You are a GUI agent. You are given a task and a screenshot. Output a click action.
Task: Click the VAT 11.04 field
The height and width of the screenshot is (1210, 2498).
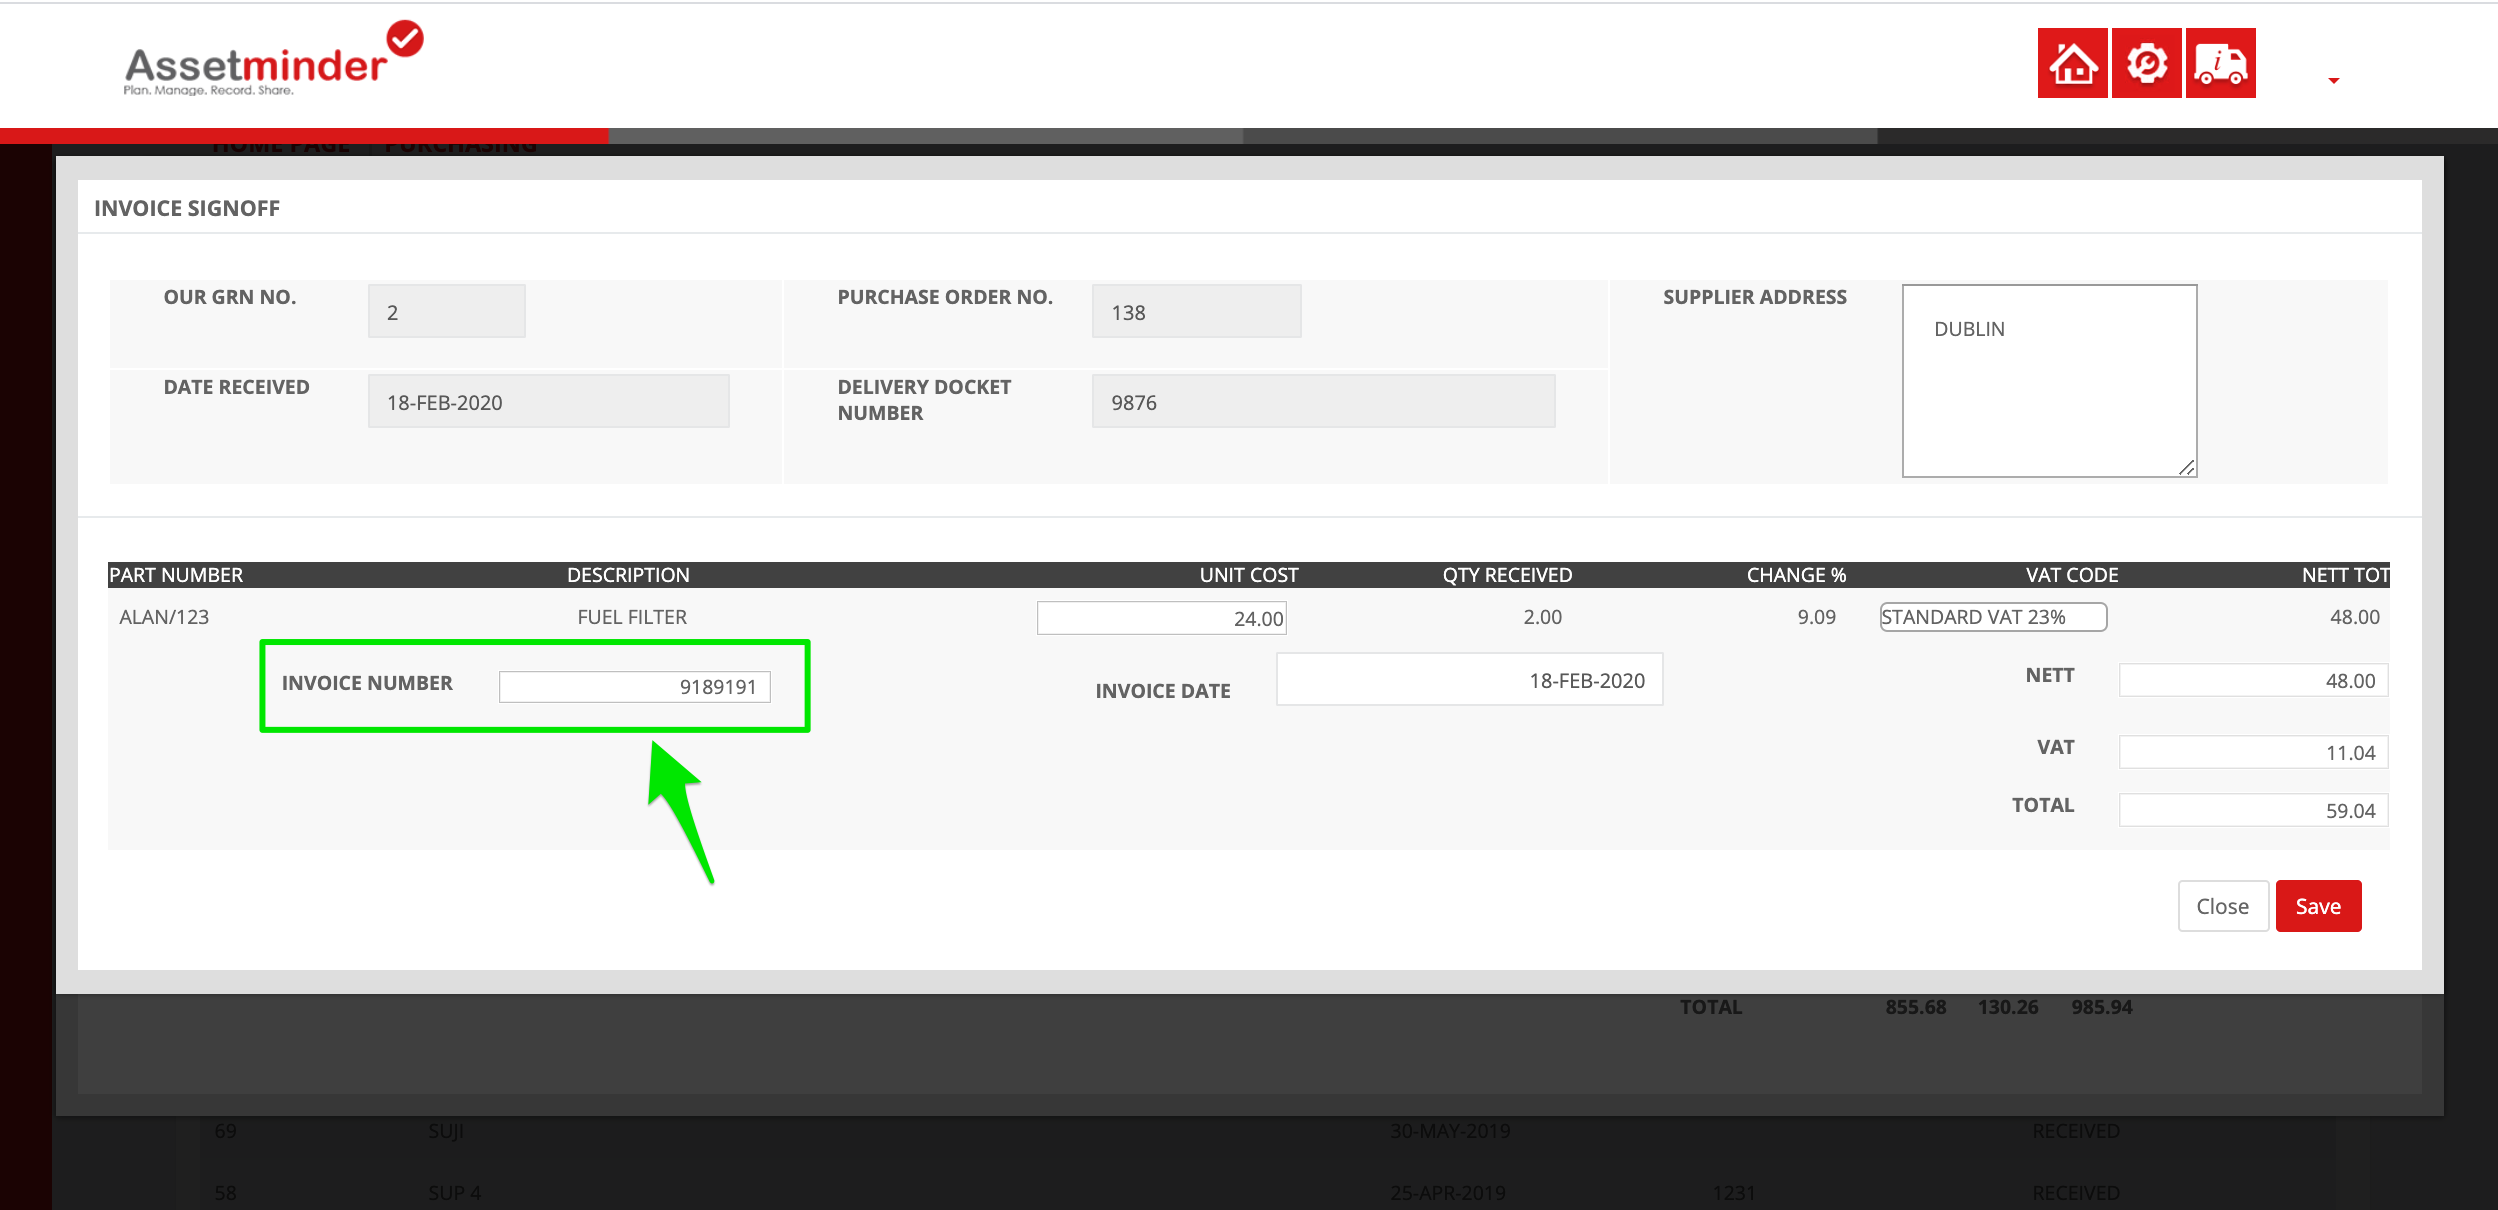point(2252,752)
